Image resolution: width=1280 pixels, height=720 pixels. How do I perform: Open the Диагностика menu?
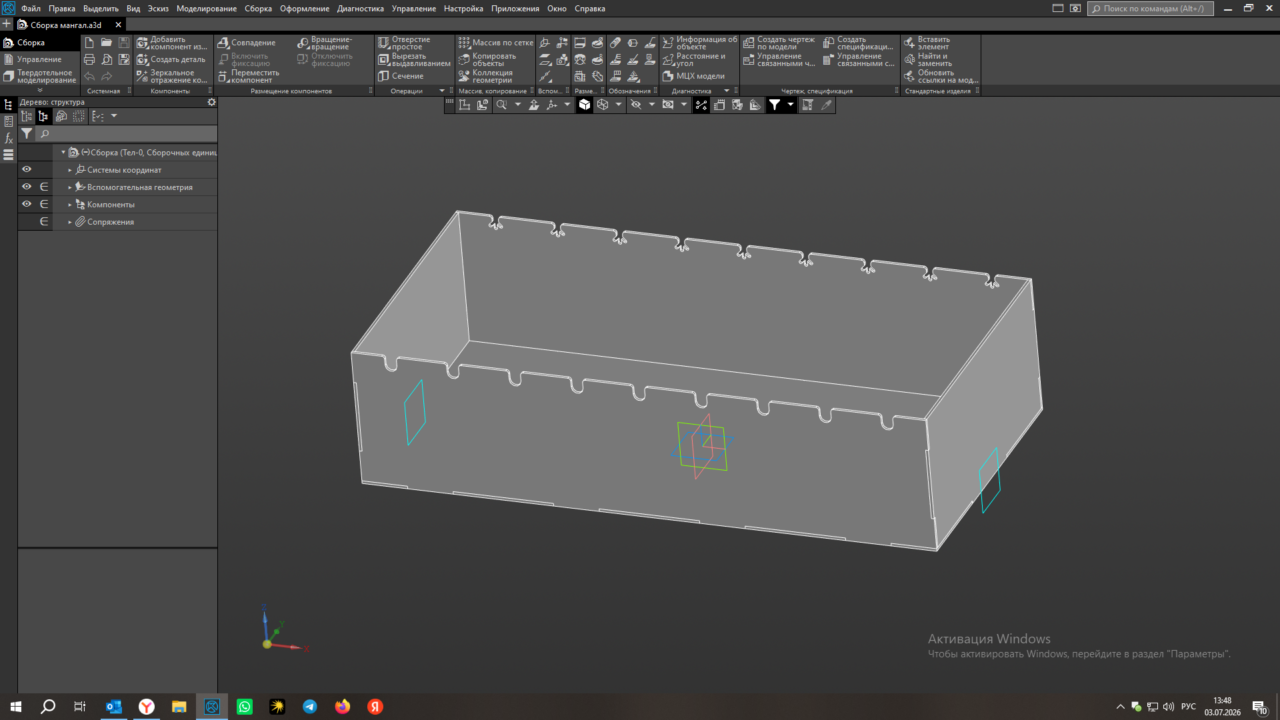(x=361, y=8)
